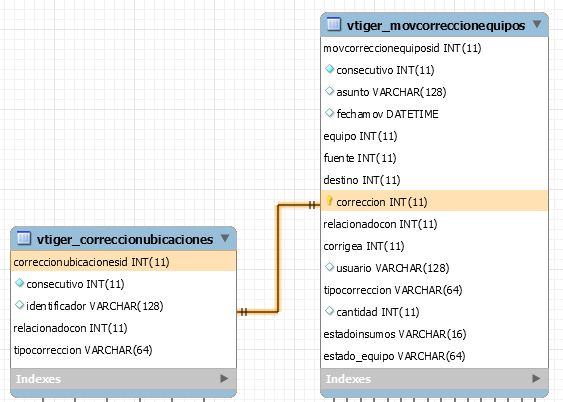The width and height of the screenshot is (563, 402).
Task: Expand Indexes section of vtiger_correccionubicaciones
Action: (224, 378)
